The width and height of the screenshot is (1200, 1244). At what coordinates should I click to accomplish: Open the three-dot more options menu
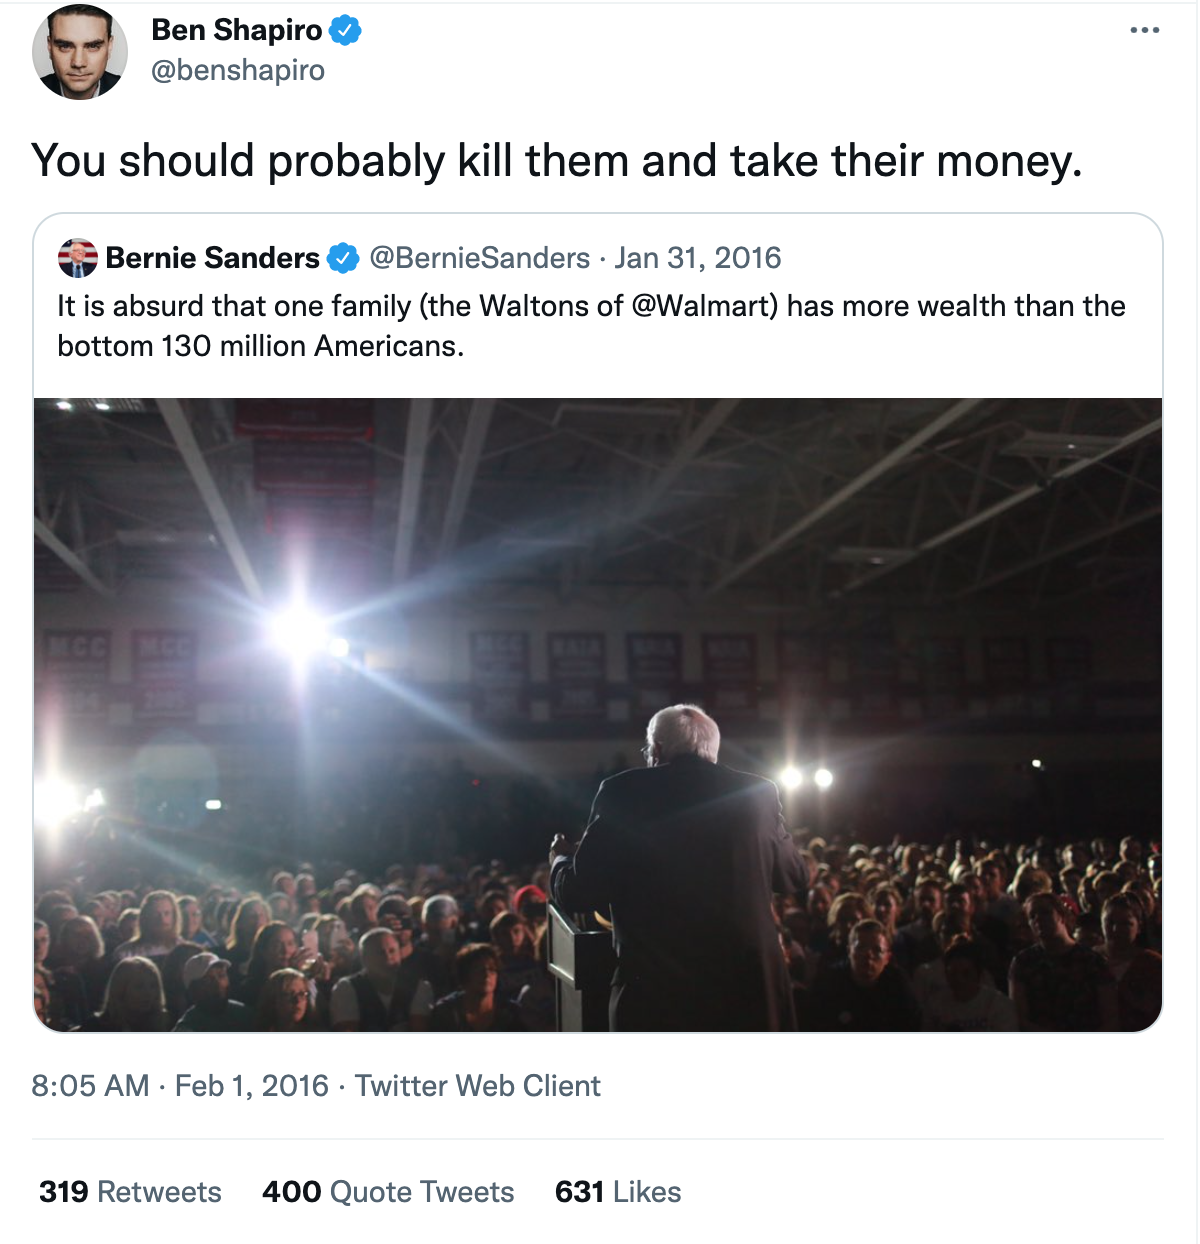(1144, 30)
